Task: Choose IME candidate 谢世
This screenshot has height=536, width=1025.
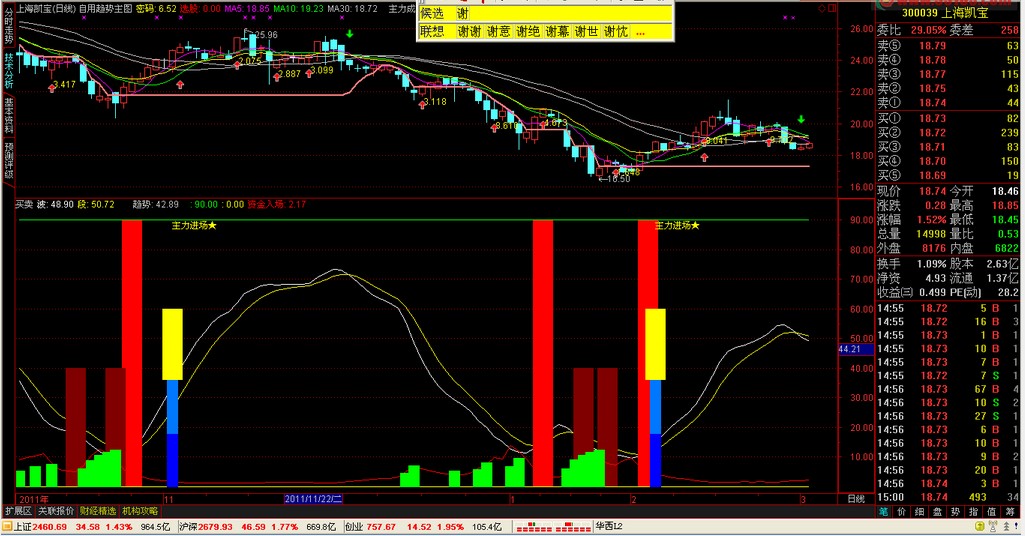Action: click(586, 31)
